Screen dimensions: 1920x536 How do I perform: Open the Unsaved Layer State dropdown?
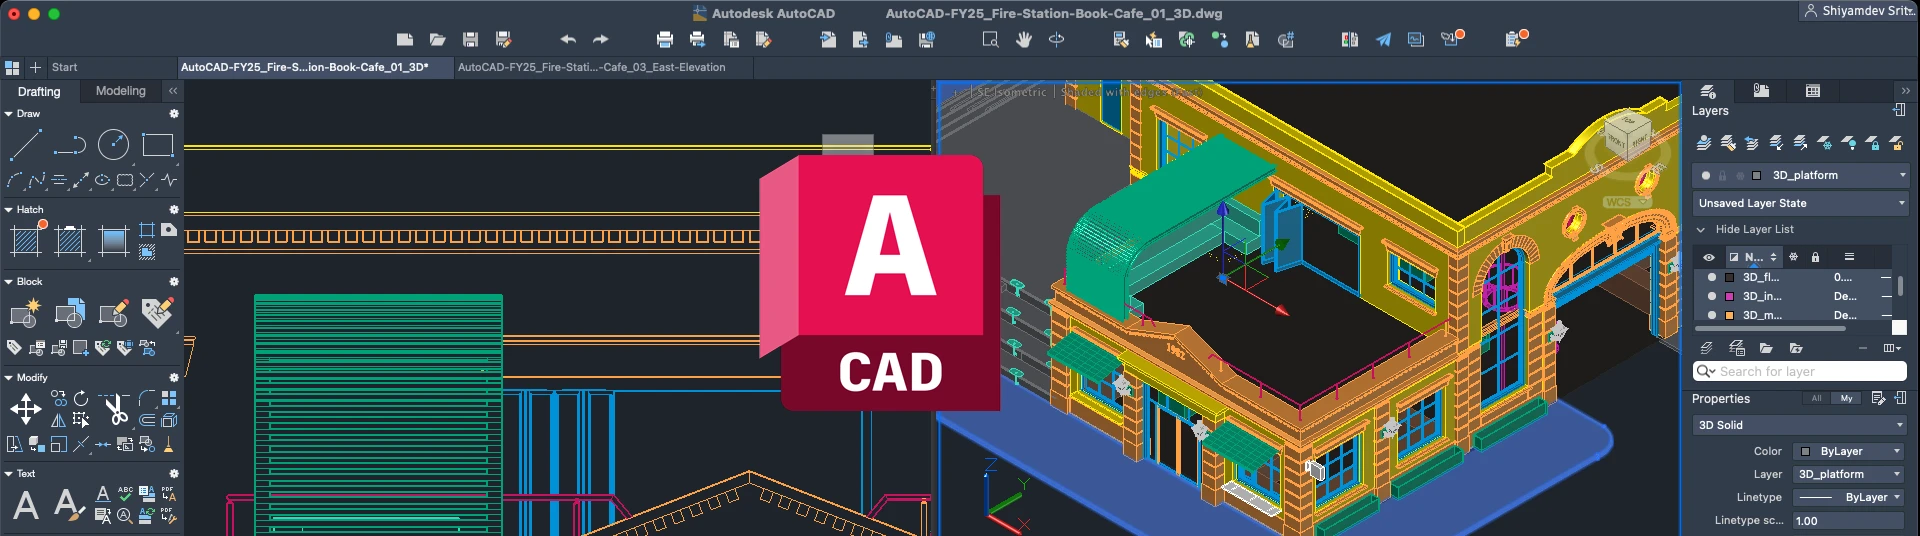pos(1802,203)
